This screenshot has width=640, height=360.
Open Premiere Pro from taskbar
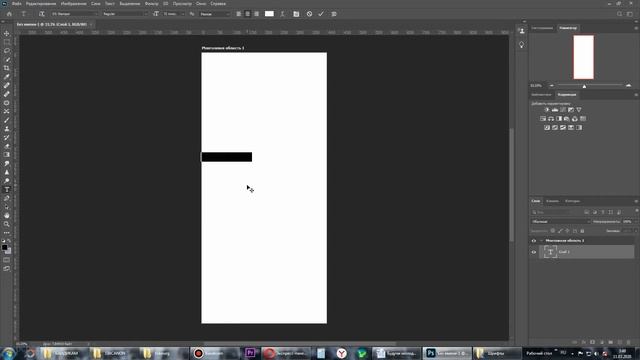(x=250, y=353)
